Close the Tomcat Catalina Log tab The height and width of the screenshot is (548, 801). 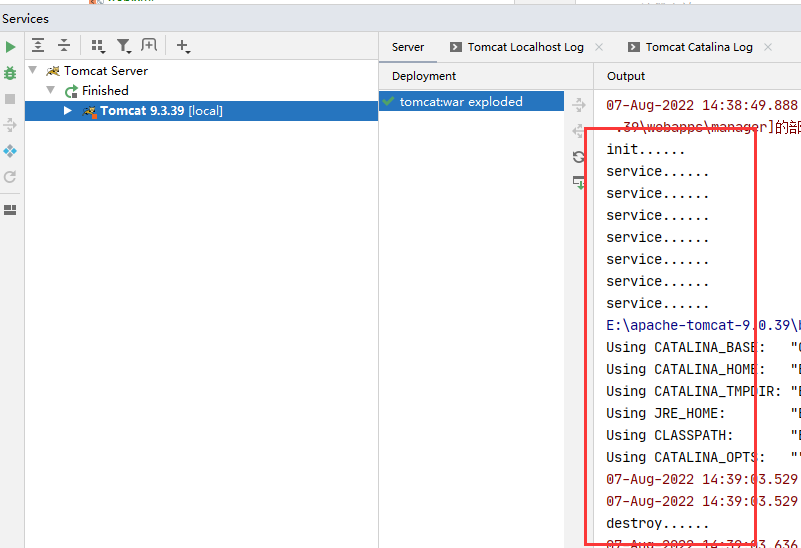[x=767, y=47]
